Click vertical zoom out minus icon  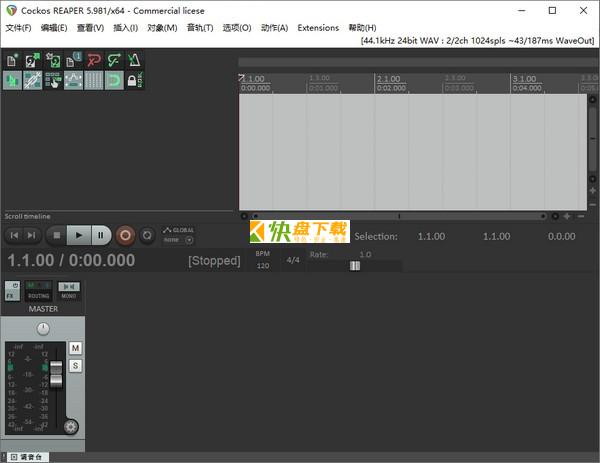(x=593, y=205)
